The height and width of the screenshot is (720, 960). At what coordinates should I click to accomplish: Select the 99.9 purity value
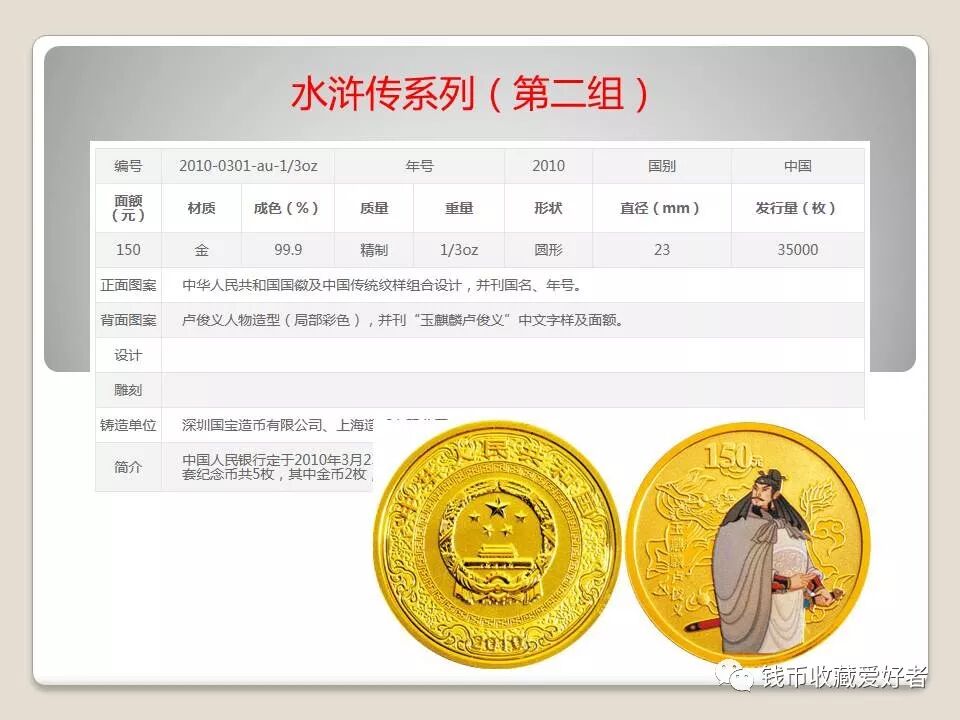coord(288,250)
